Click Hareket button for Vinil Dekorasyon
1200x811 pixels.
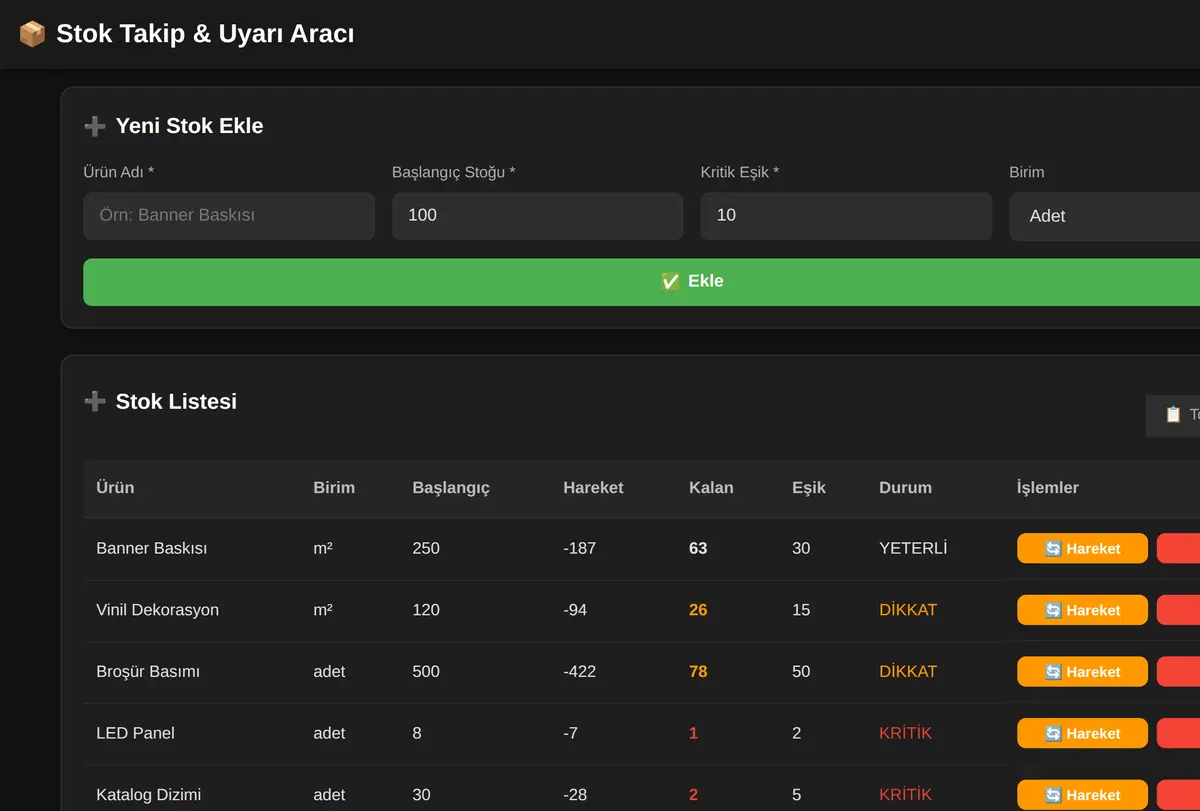pyautogui.click(x=1082, y=610)
